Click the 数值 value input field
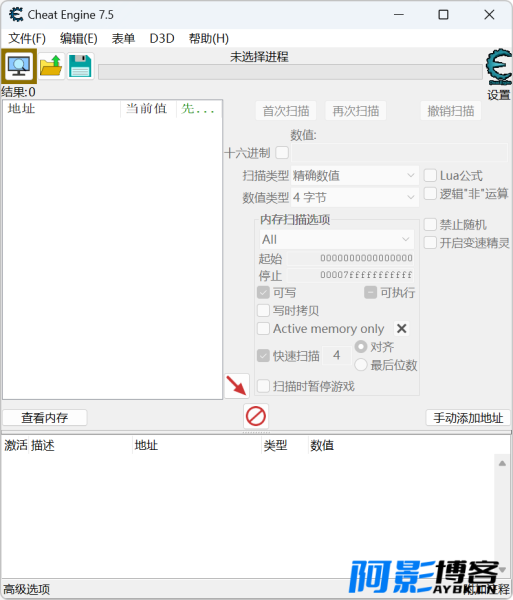The width and height of the screenshot is (513, 600). [400, 153]
